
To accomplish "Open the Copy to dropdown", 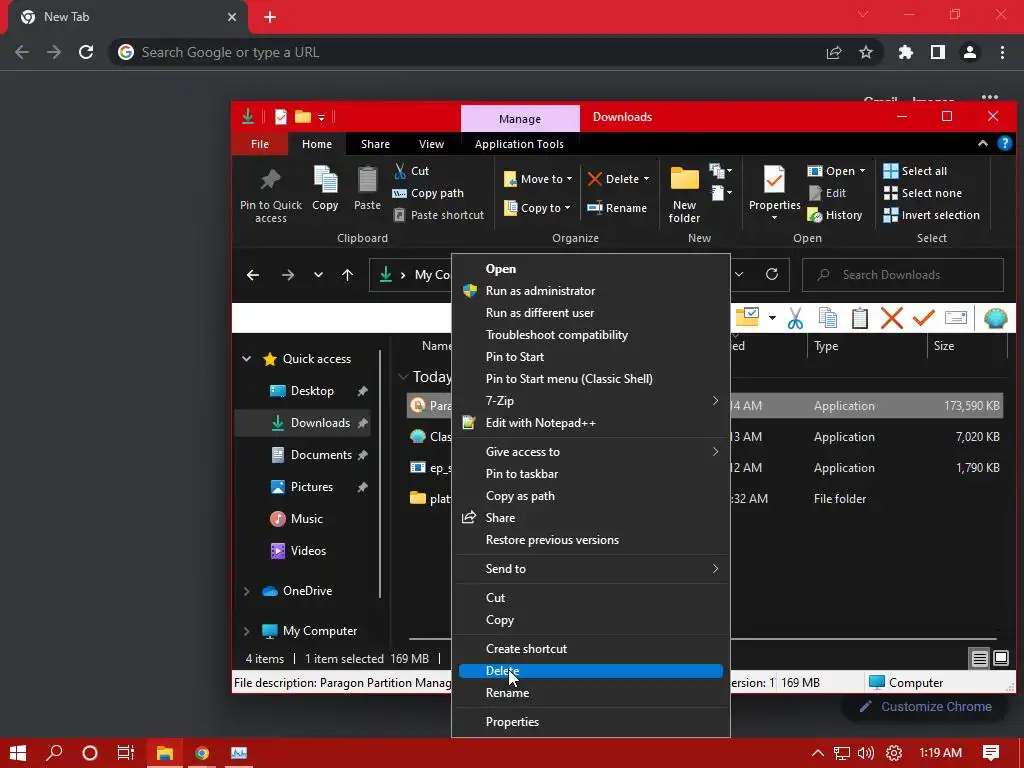I will click(x=537, y=208).
